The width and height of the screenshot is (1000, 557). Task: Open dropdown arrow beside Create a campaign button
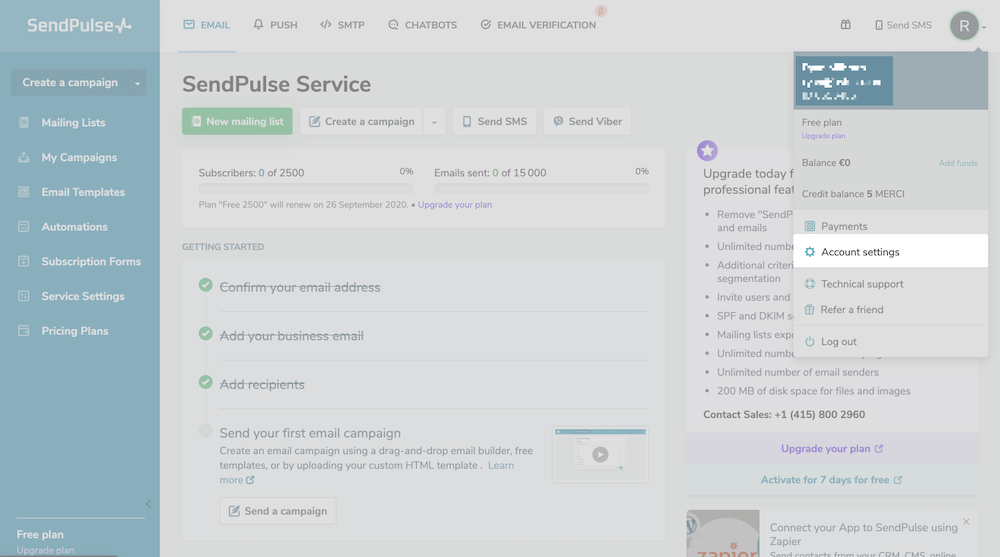[434, 122]
